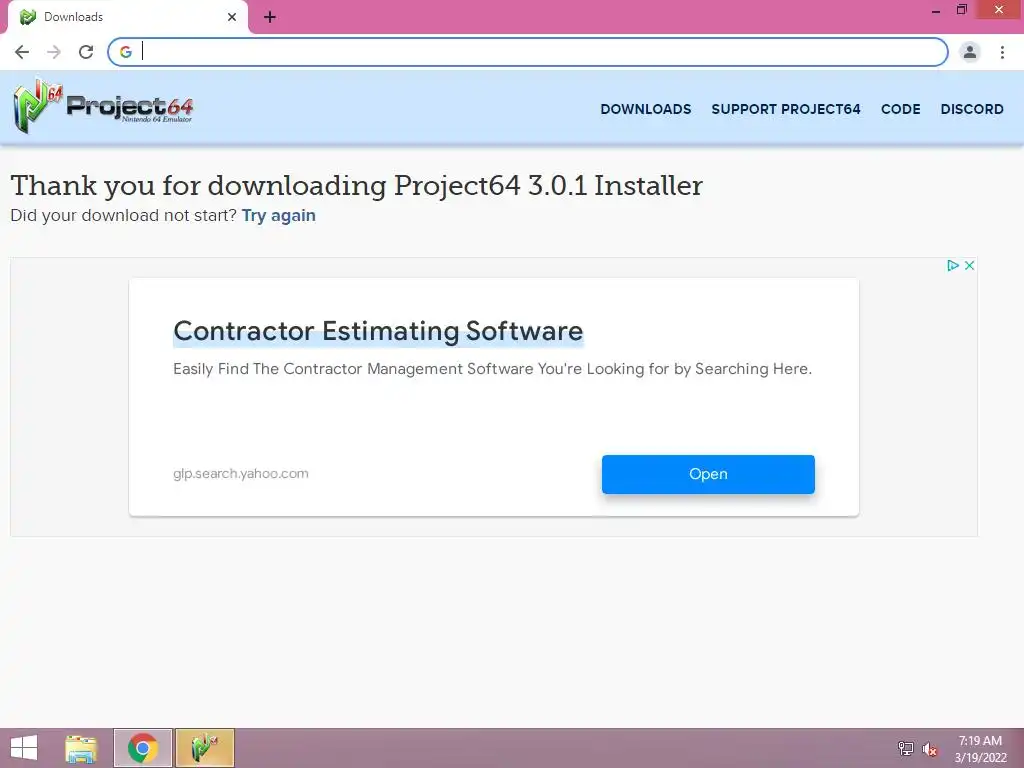Open a new tab with plus button

270,18
